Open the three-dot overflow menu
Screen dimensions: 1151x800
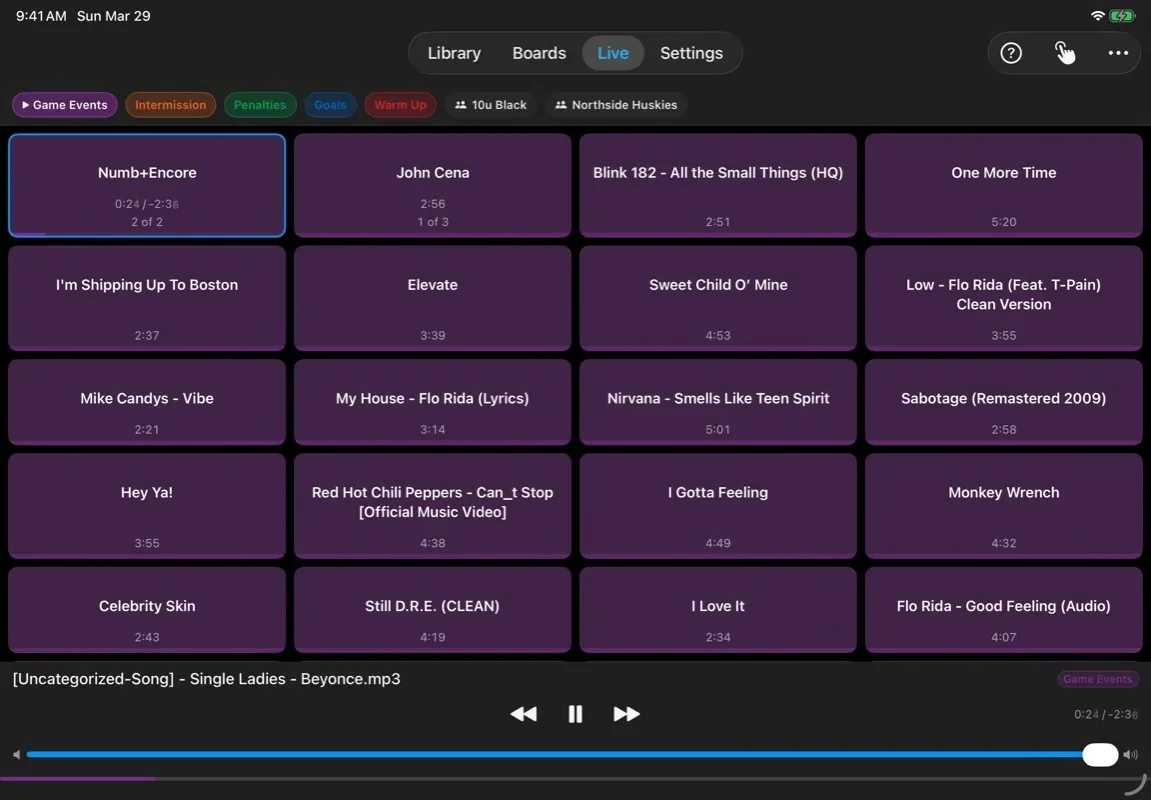(x=1117, y=52)
